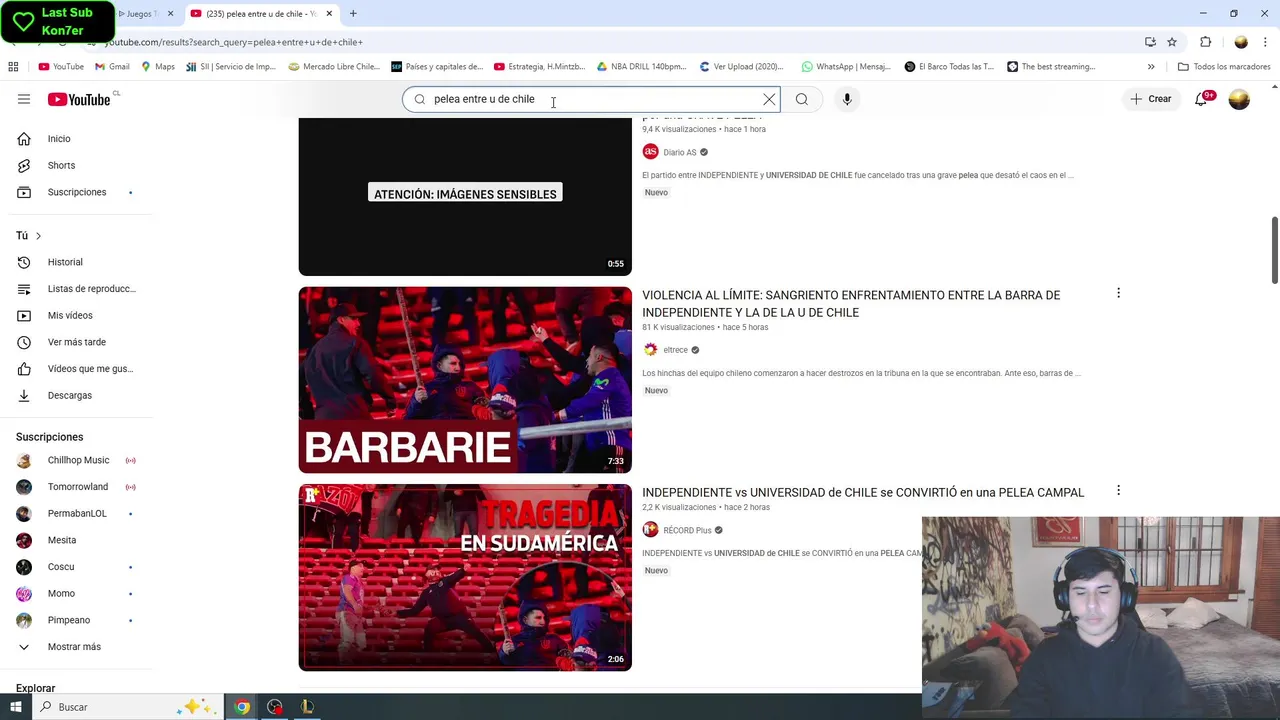Image resolution: width=1280 pixels, height=720 pixels.
Task: Open Ver más tarde
Action: [x=76, y=342]
